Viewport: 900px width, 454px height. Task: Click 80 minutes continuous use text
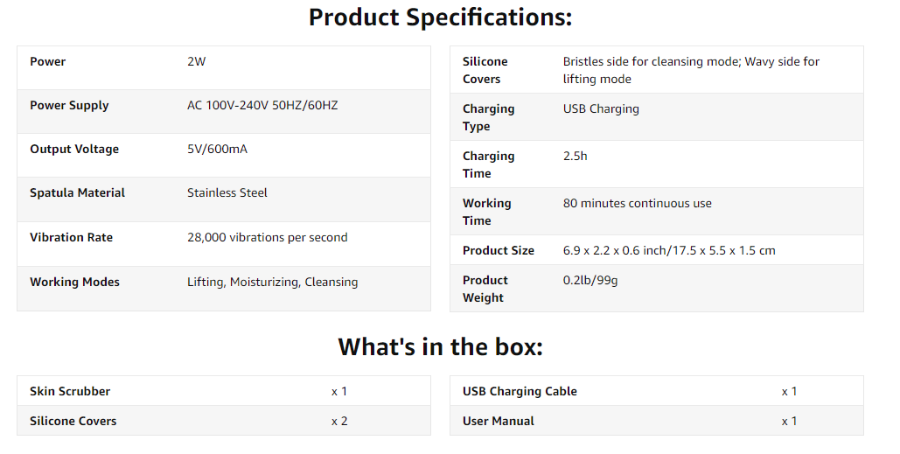(637, 203)
